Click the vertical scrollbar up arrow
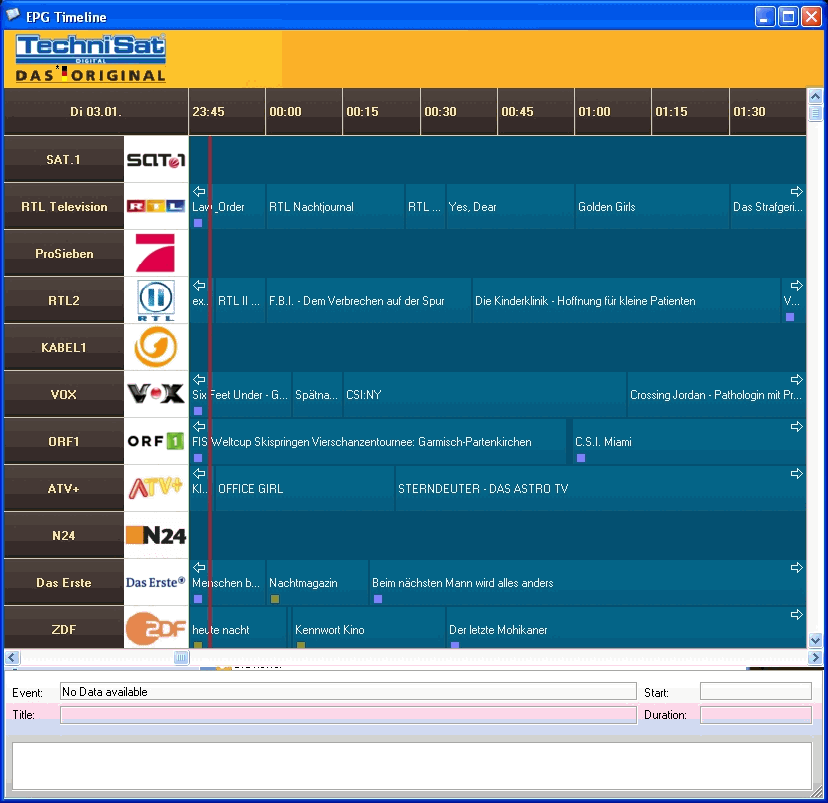 pos(815,96)
